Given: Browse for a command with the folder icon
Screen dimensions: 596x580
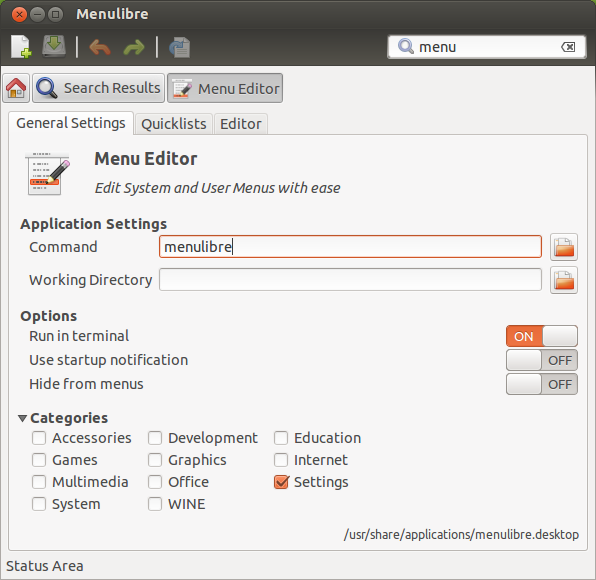Looking at the screenshot, I should coord(564,247).
